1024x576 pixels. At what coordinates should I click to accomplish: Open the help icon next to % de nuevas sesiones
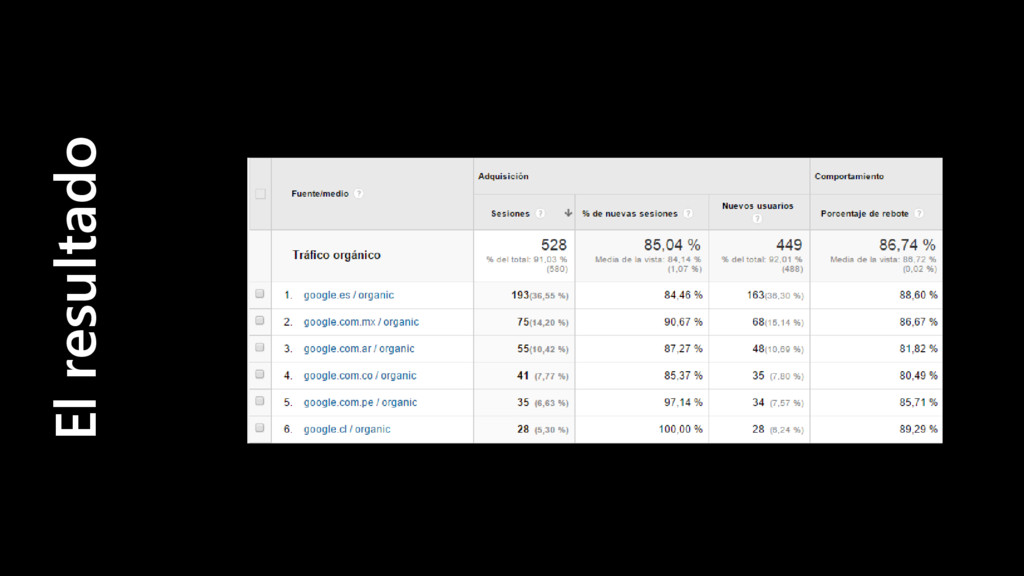(688, 214)
